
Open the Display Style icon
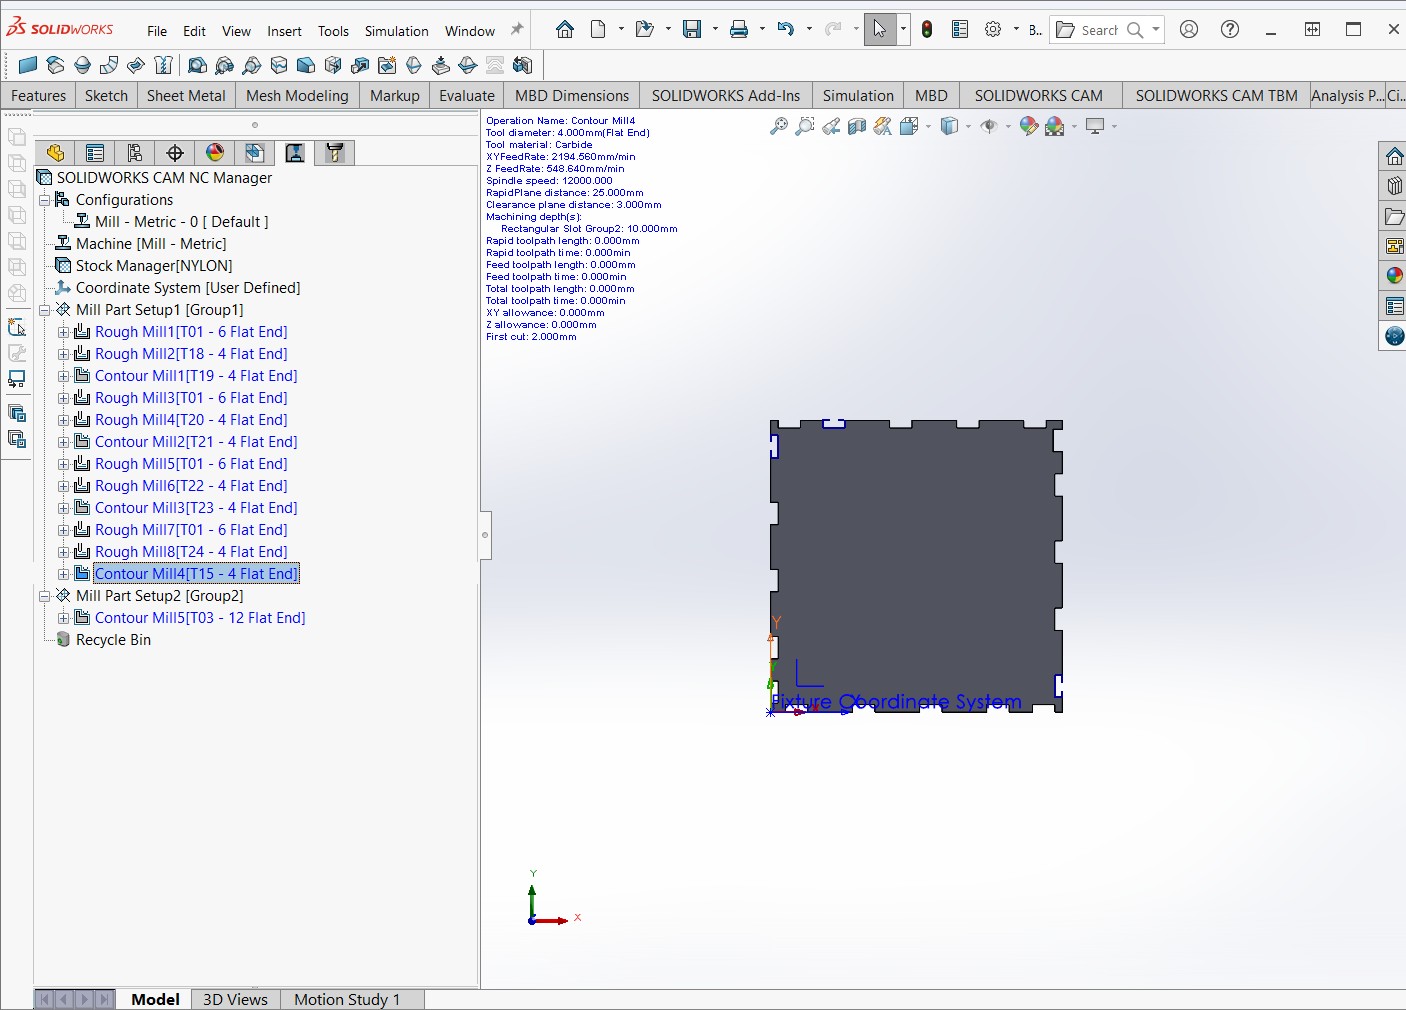[950, 126]
